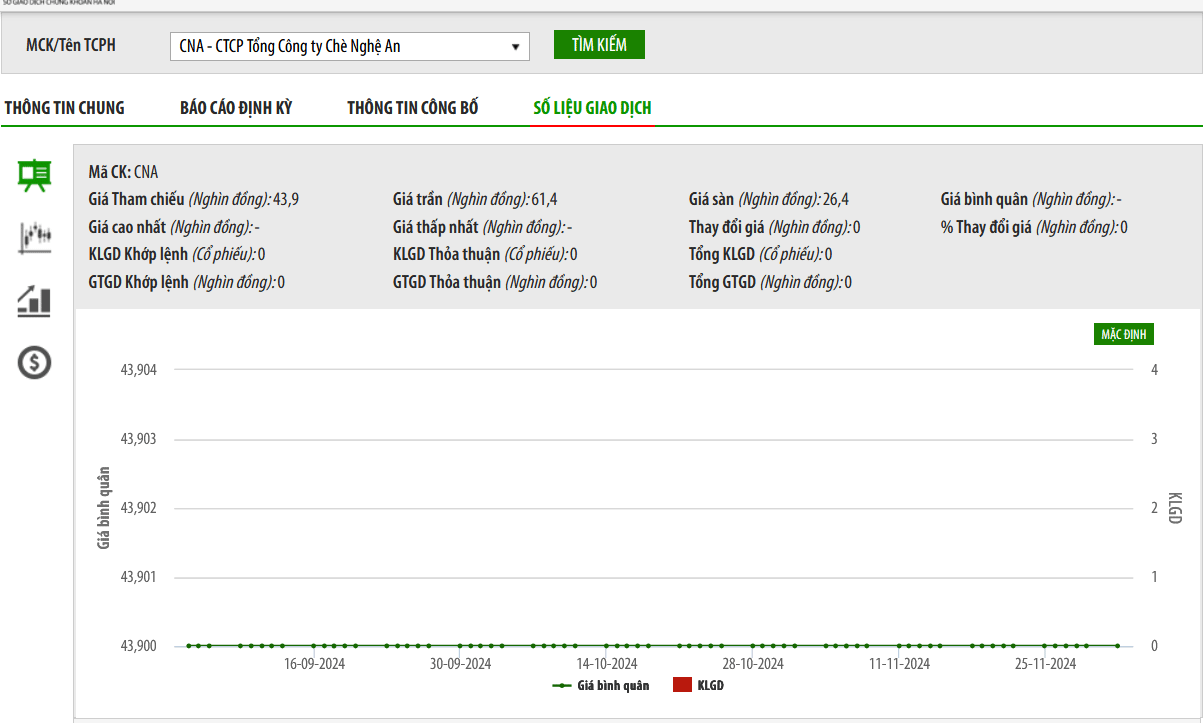Click the last data point on chart line
The image size is (1203, 723).
pos(1117,646)
